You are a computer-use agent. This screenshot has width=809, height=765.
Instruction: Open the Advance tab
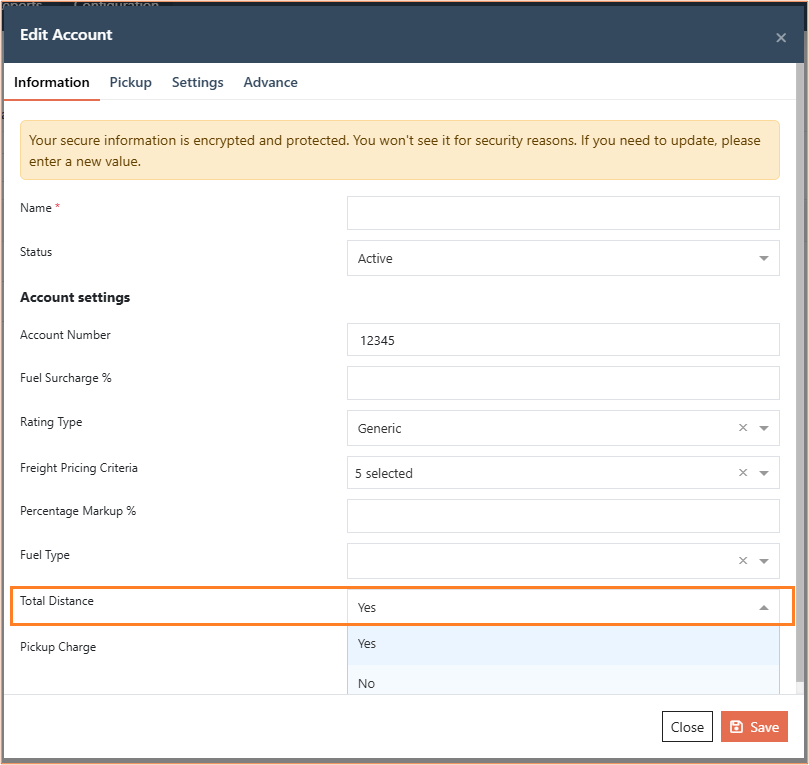pyautogui.click(x=270, y=83)
